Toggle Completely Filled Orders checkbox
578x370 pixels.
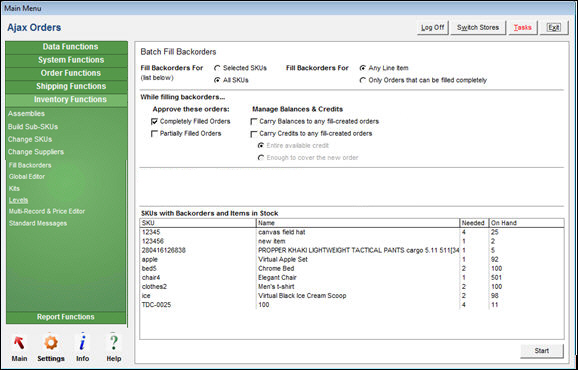tap(154, 122)
